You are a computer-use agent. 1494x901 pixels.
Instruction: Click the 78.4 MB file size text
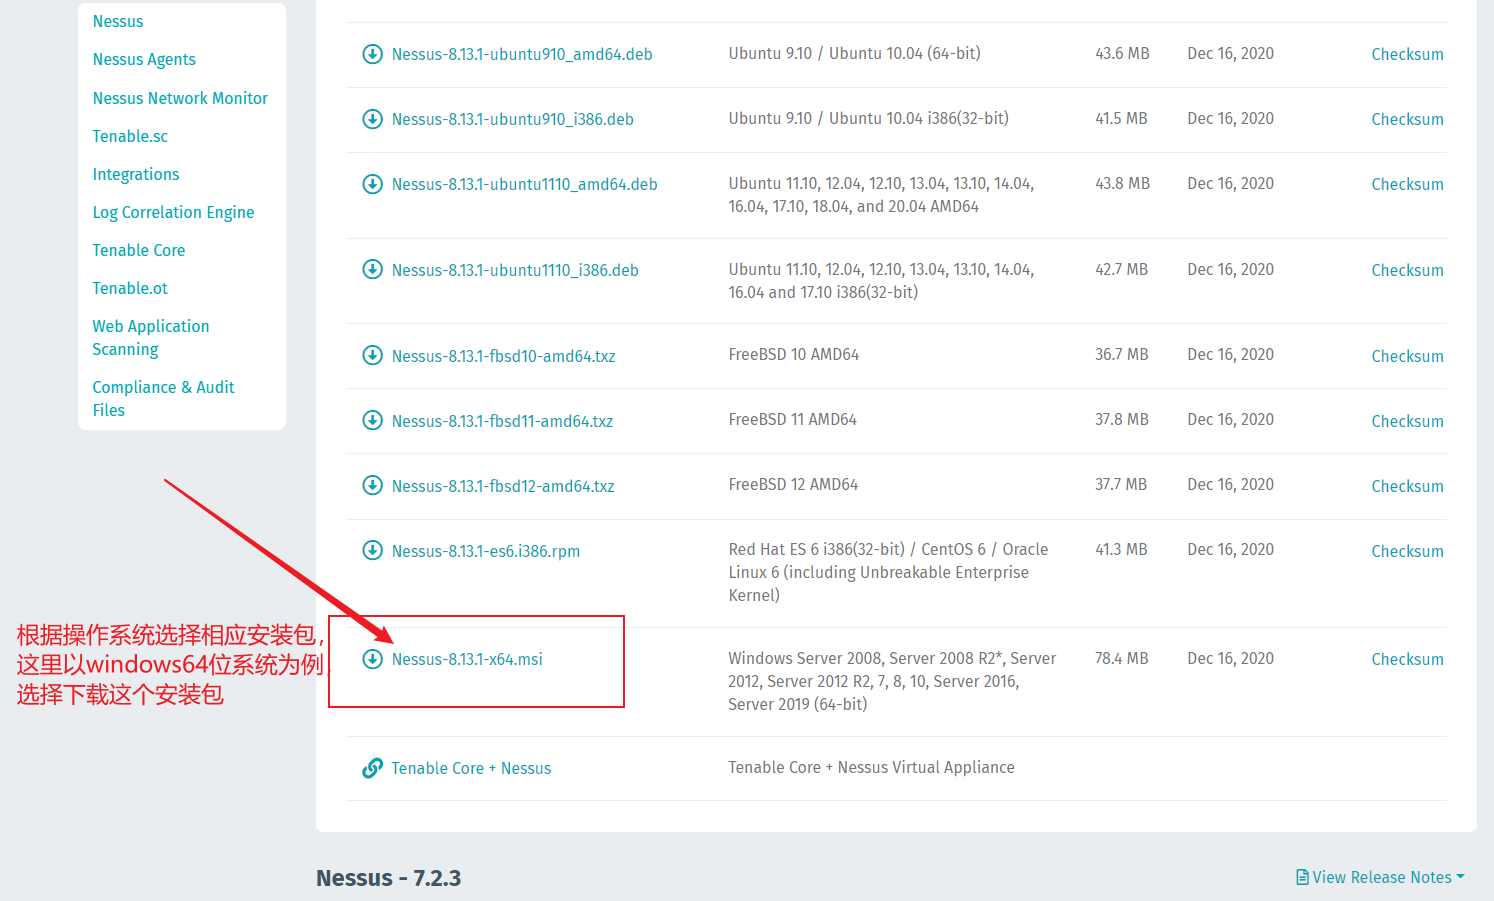click(1121, 658)
